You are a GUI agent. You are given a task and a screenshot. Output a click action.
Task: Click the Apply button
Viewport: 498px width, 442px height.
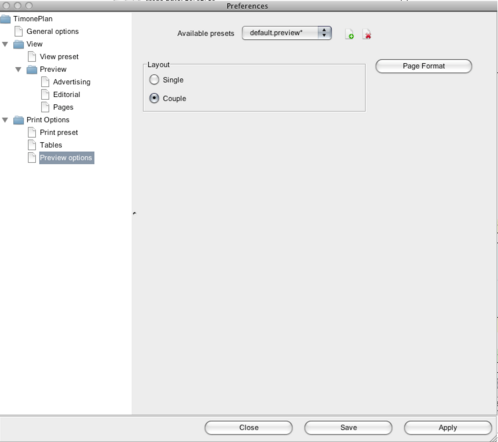(x=448, y=428)
